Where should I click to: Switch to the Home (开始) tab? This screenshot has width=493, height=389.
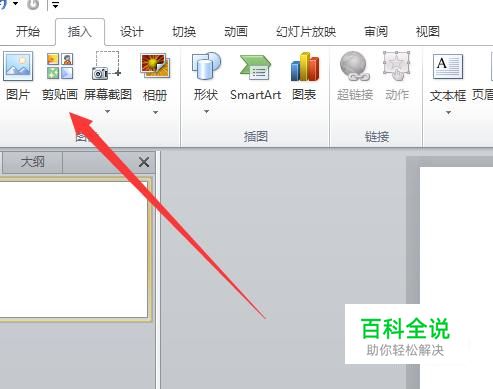click(27, 32)
